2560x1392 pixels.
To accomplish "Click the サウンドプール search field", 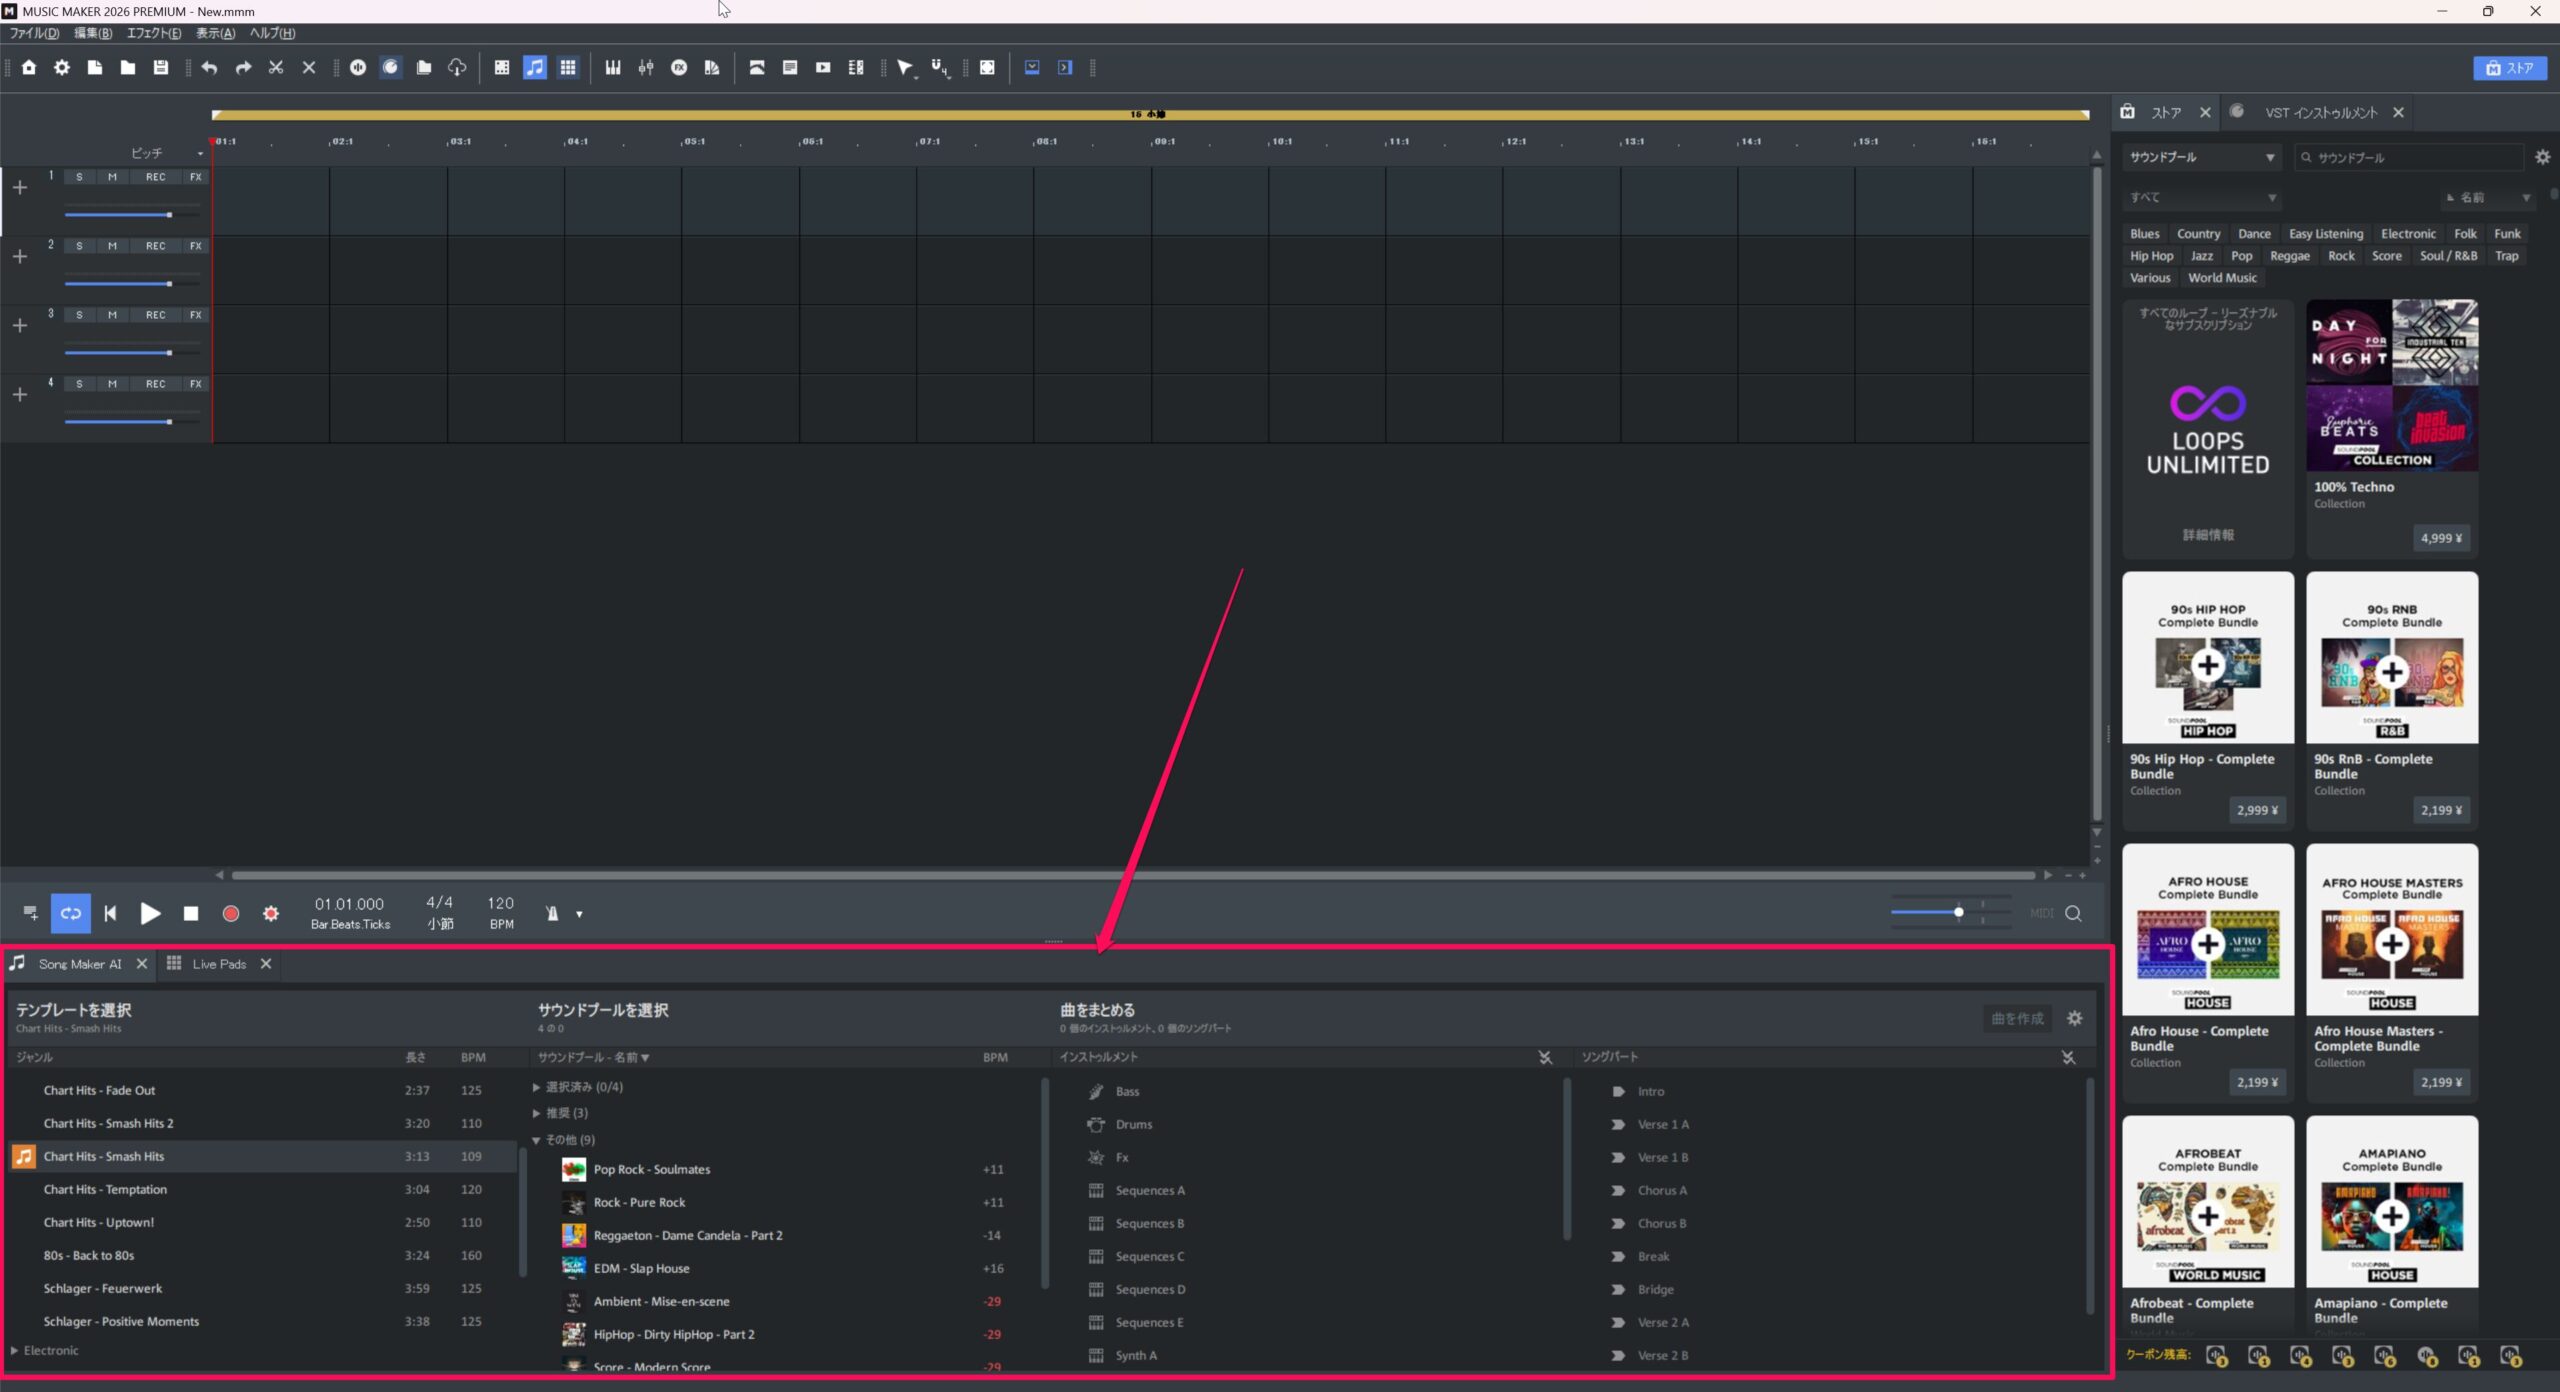I will pos(2410,157).
